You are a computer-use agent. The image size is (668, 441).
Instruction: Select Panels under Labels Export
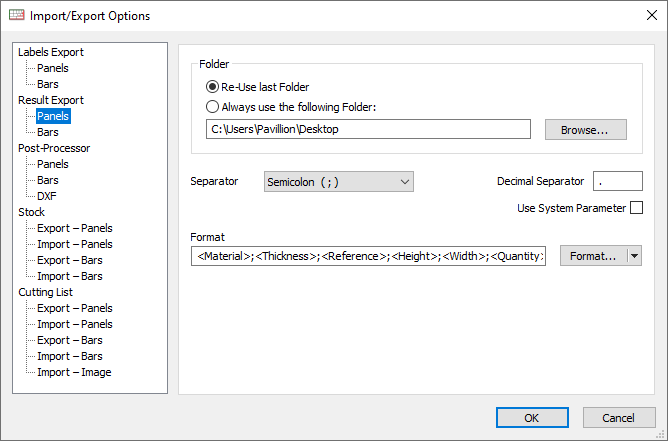52,68
